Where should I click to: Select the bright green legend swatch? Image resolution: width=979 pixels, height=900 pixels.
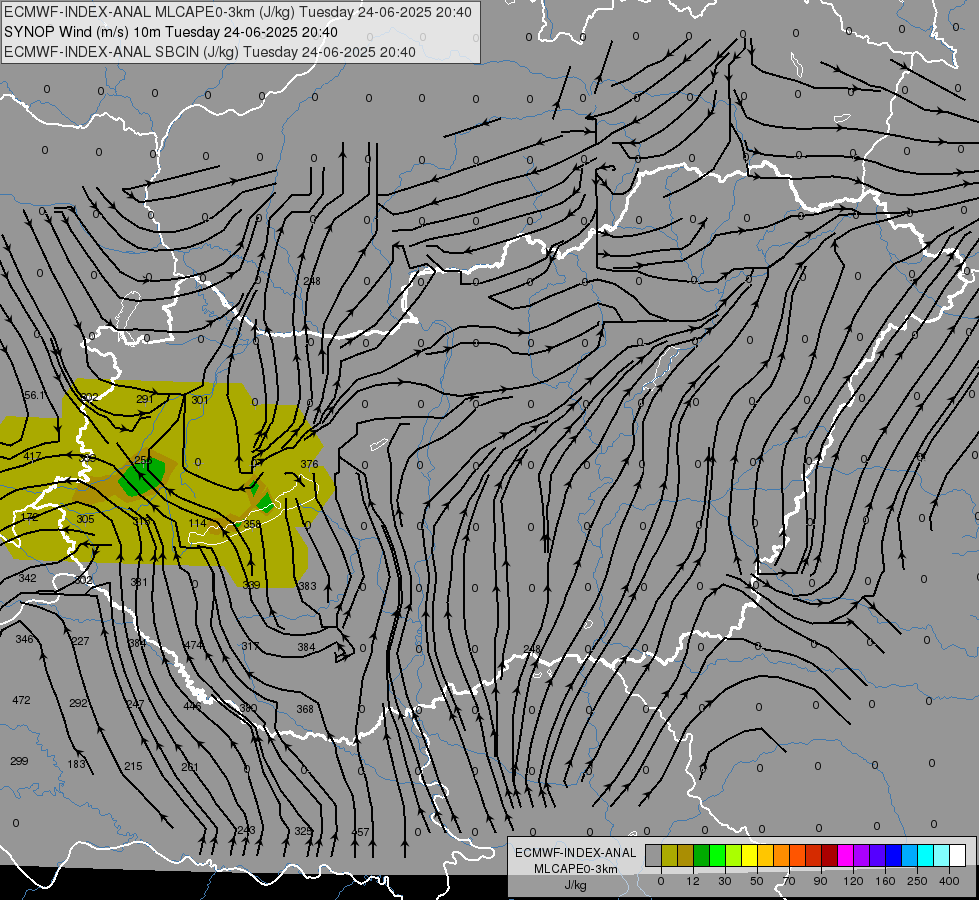point(718,855)
